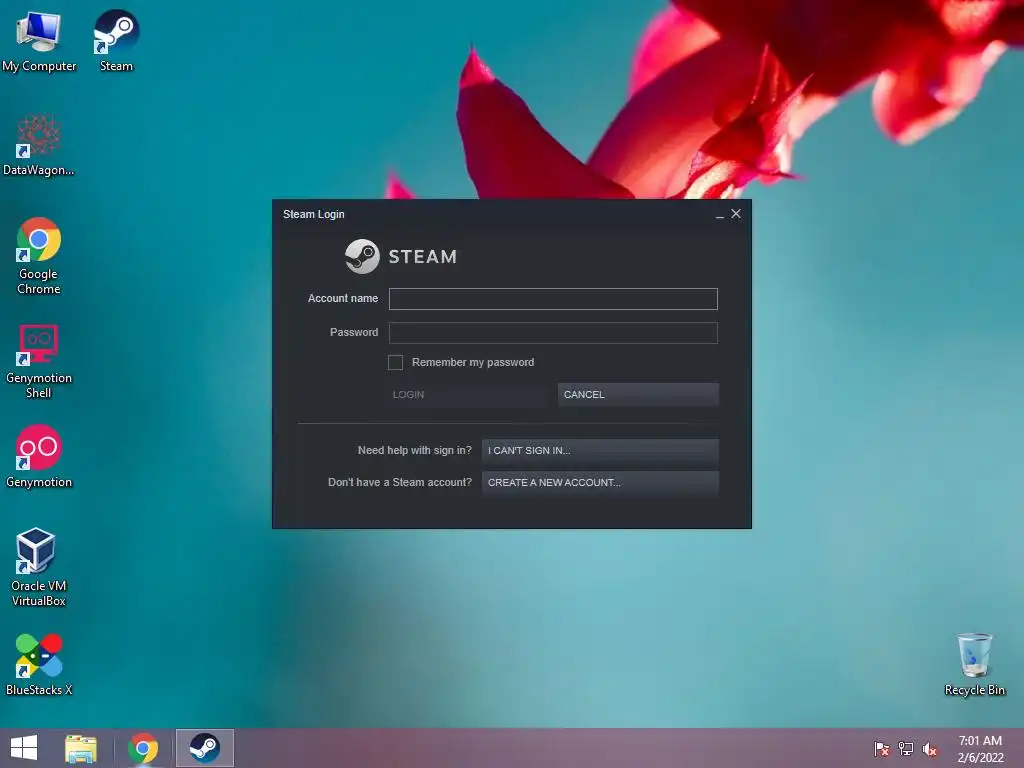The image size is (1024, 768).
Task: Open File Explorer from the taskbar
Action: click(x=81, y=748)
